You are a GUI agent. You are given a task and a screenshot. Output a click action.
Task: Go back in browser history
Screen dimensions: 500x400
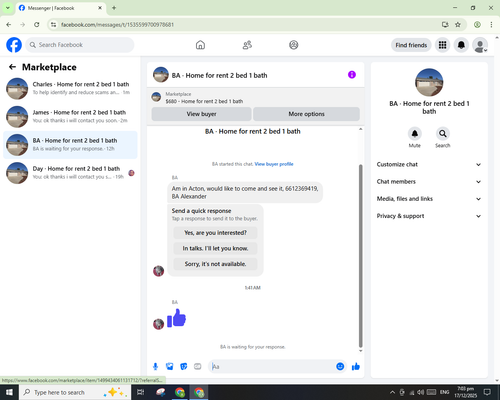(9, 25)
